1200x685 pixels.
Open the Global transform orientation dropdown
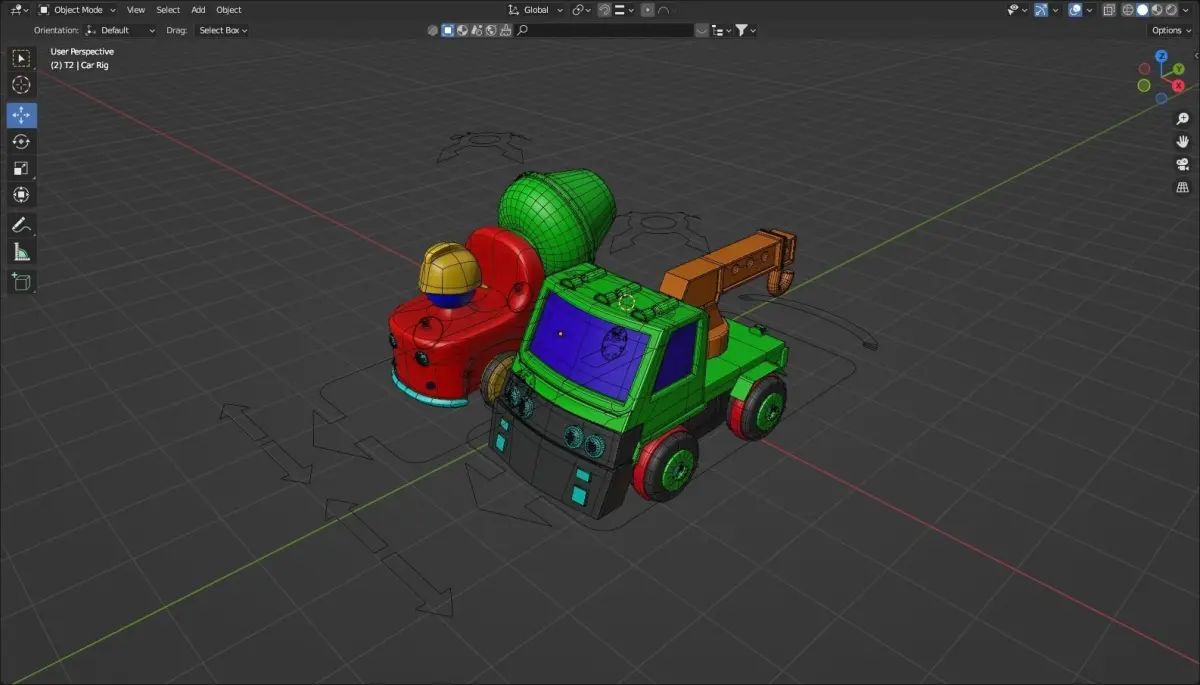[x=535, y=10]
